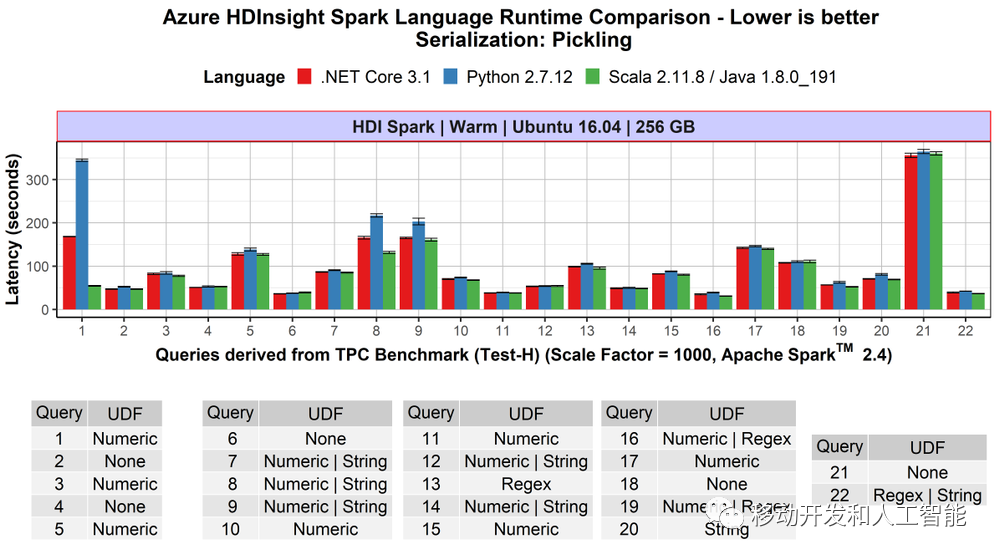Viewport: 999px width, 559px height.
Task: Click the 'None' UDF cell for query 2
Action: (x=125, y=461)
